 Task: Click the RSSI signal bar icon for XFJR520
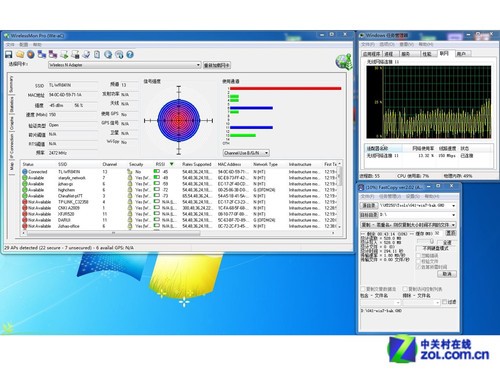click(x=156, y=214)
